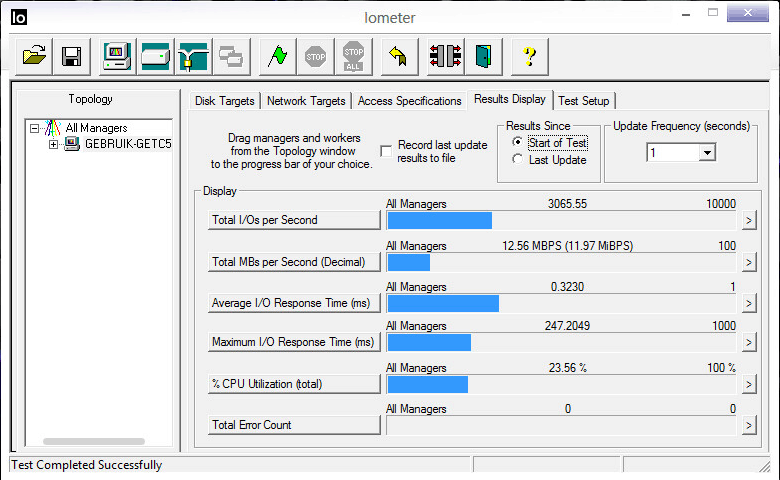The width and height of the screenshot is (780, 480).
Task: Open arrow beside Total MBs per Second bar
Action: coord(749,262)
